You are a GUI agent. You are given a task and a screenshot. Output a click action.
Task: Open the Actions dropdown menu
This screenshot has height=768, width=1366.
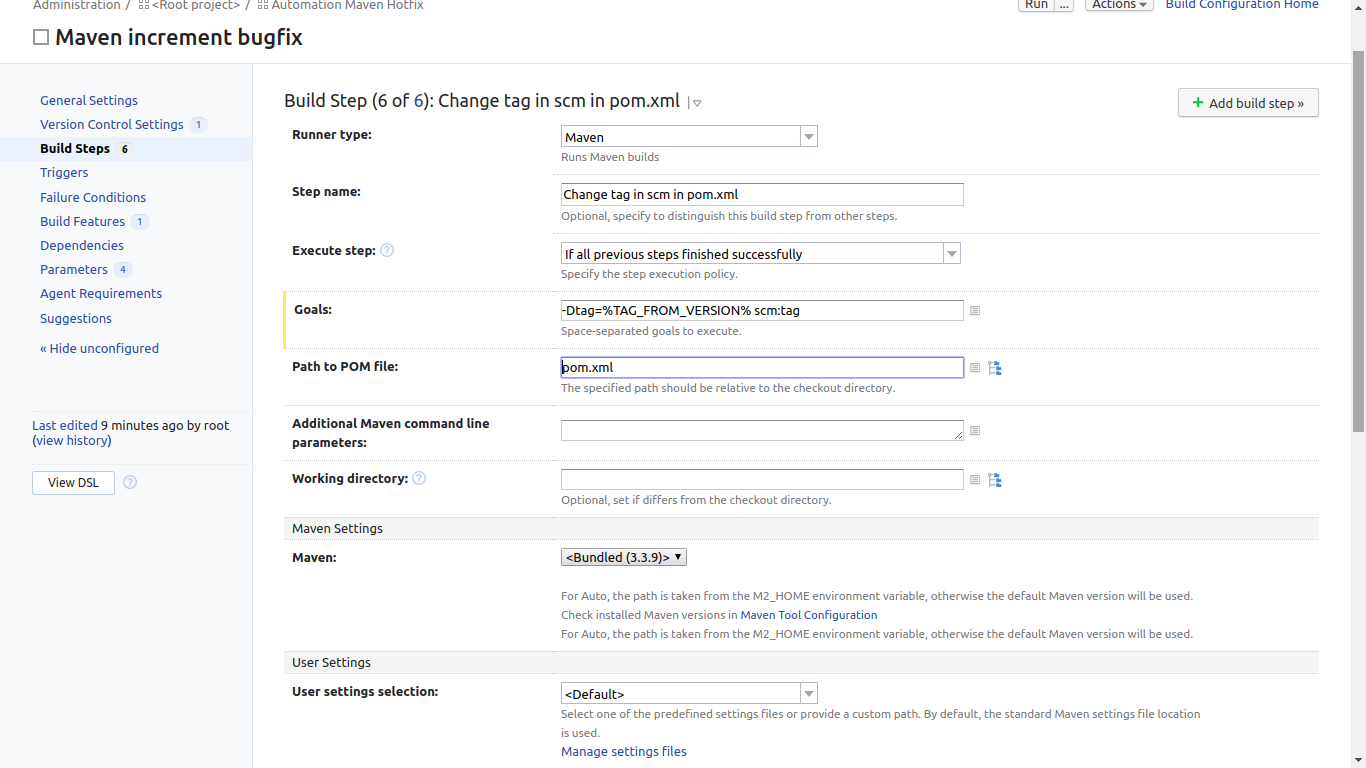pyautogui.click(x=1119, y=5)
